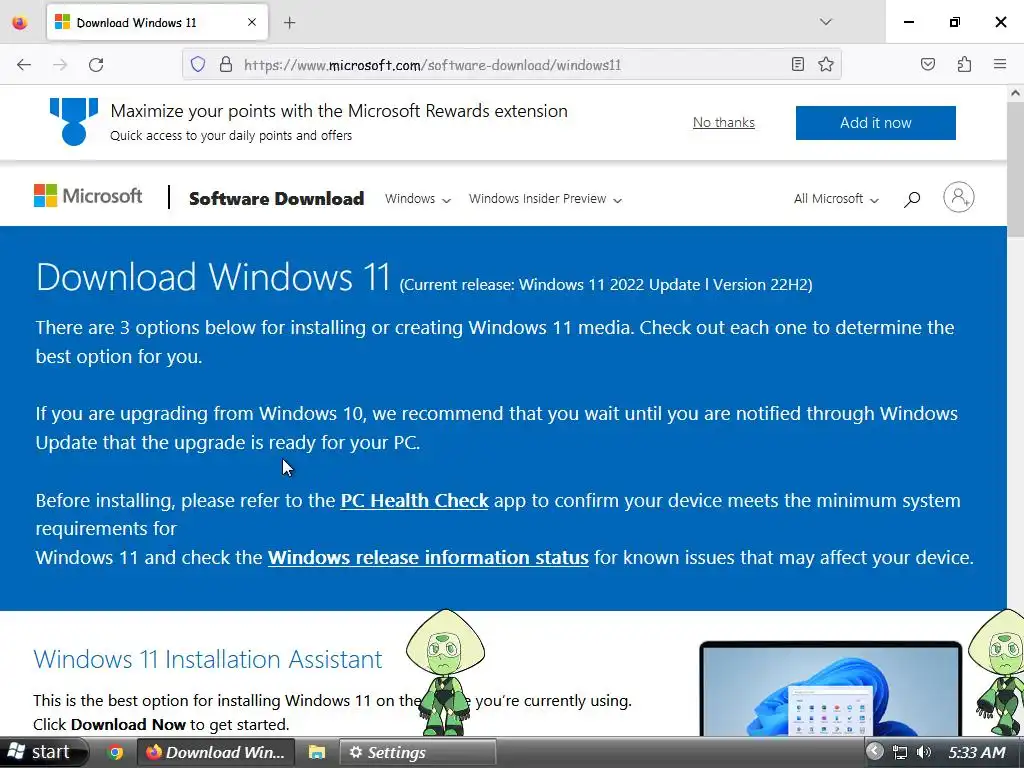
Task: Open the list all tabs chevron
Action: (825, 22)
